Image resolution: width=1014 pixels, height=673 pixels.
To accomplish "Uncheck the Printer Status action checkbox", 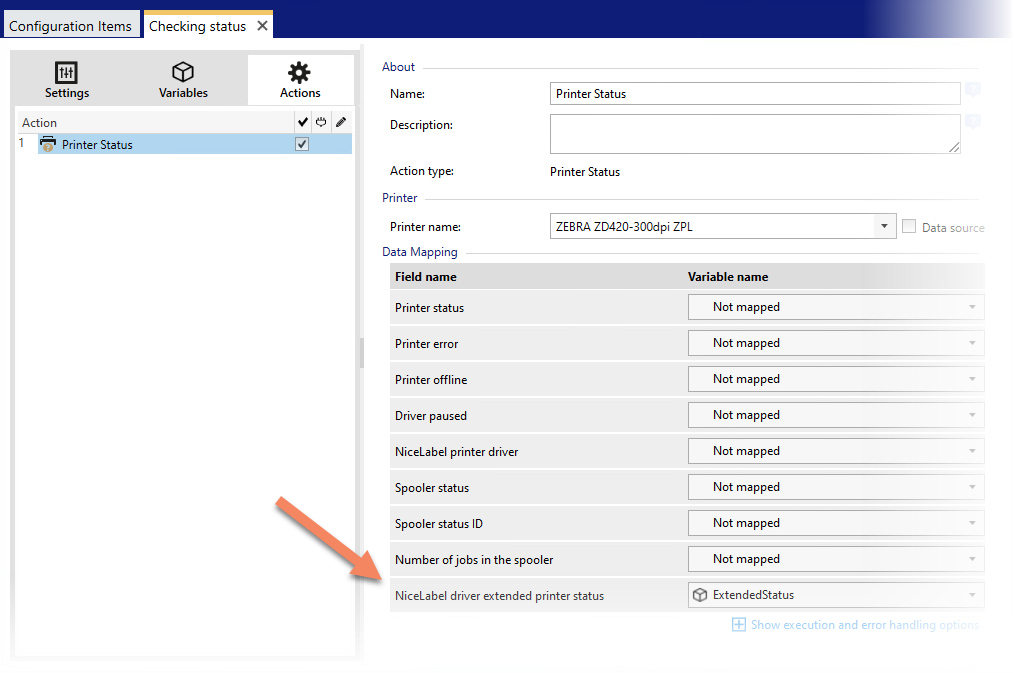I will point(302,144).
